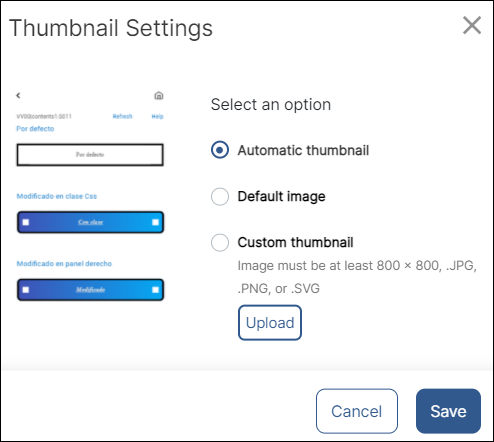Click the blue Modificado button
The image size is (494, 442).
90,290
